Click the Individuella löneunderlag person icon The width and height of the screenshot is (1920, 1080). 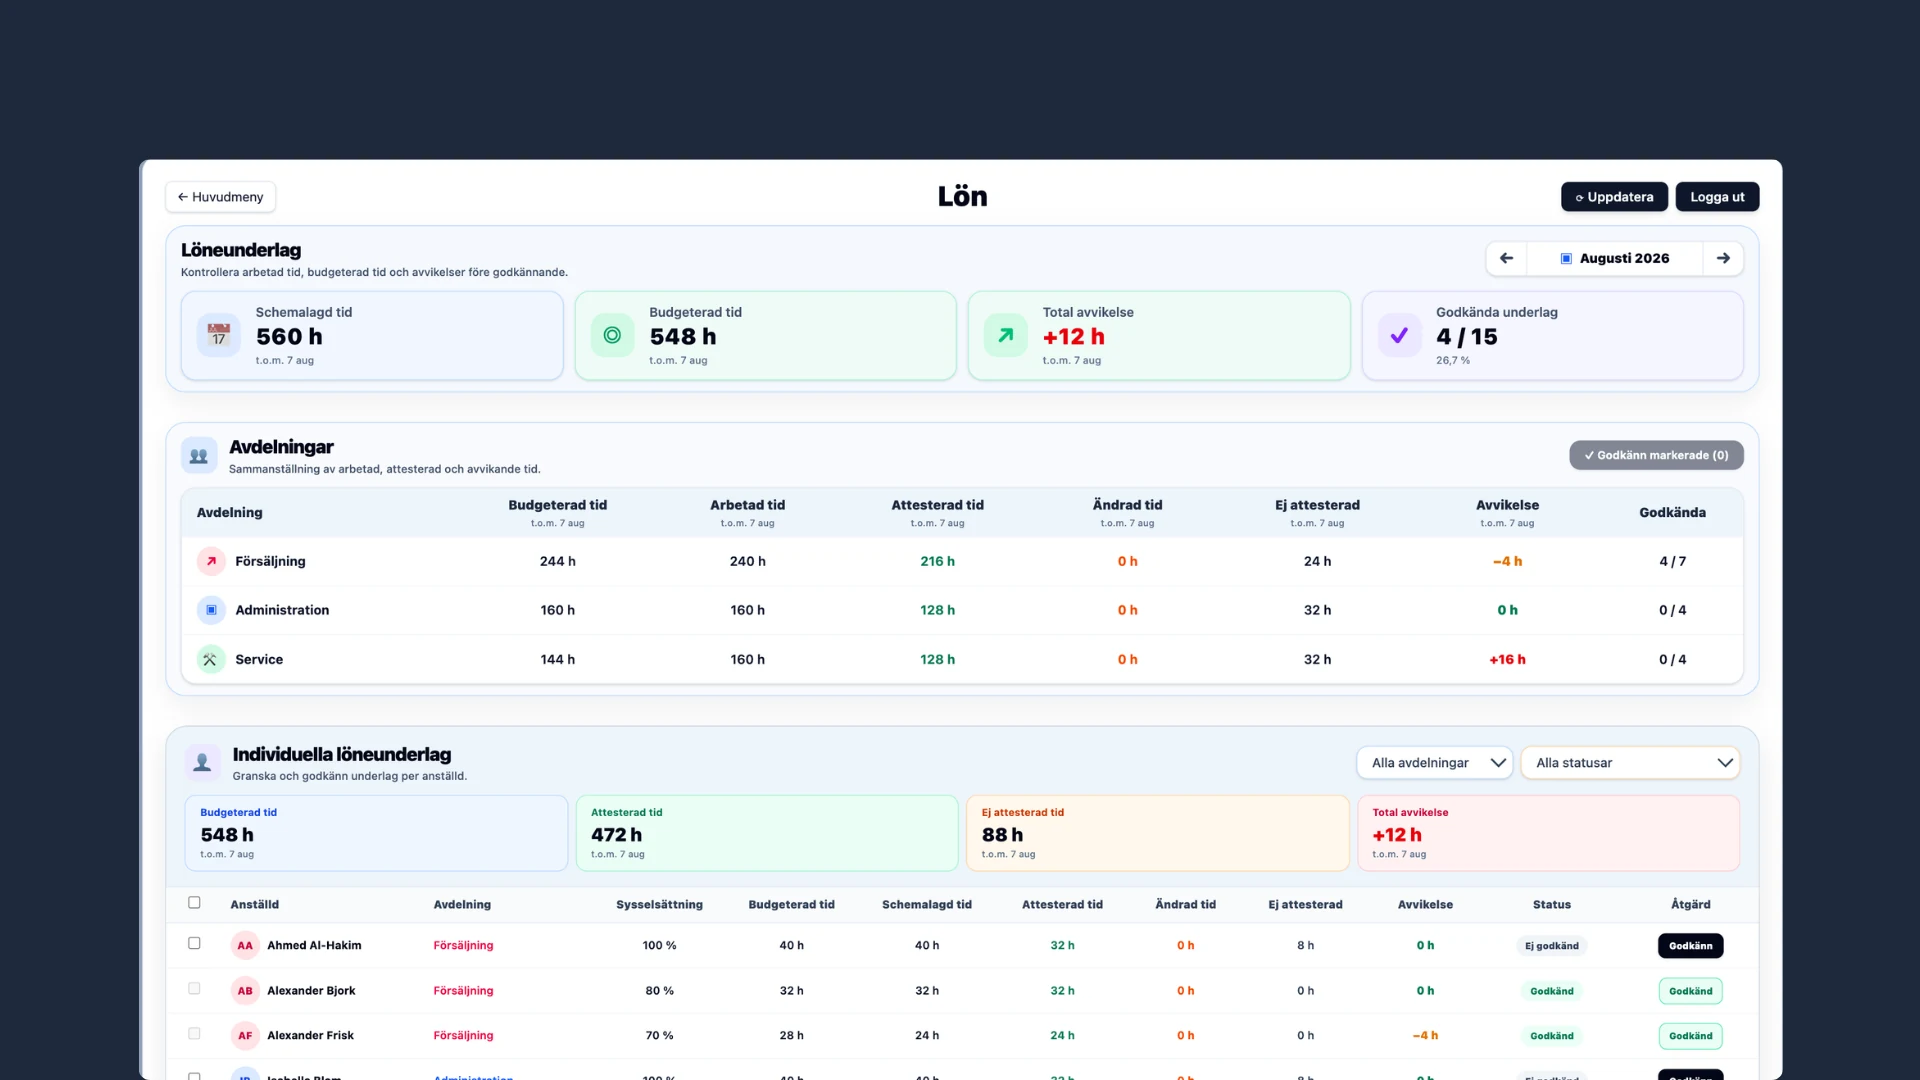202,763
